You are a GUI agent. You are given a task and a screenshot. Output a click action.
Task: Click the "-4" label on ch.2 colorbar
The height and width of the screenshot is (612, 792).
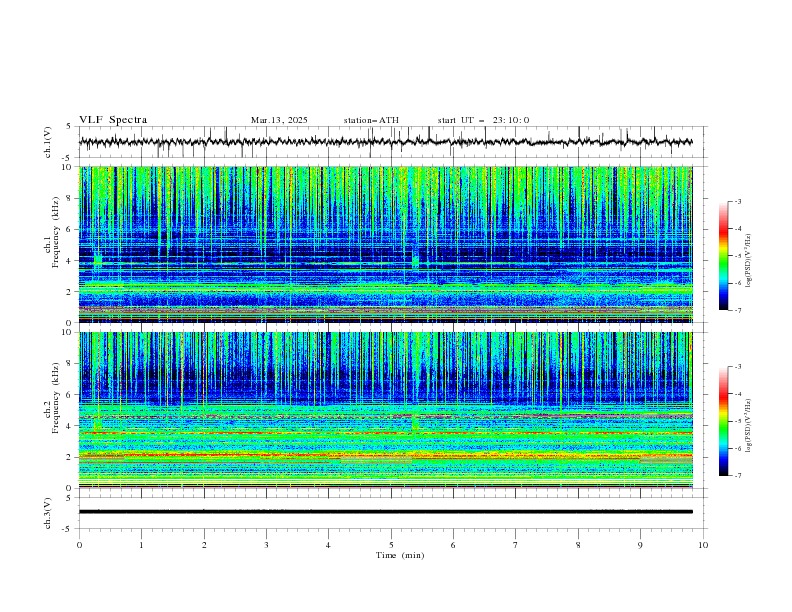(737, 394)
